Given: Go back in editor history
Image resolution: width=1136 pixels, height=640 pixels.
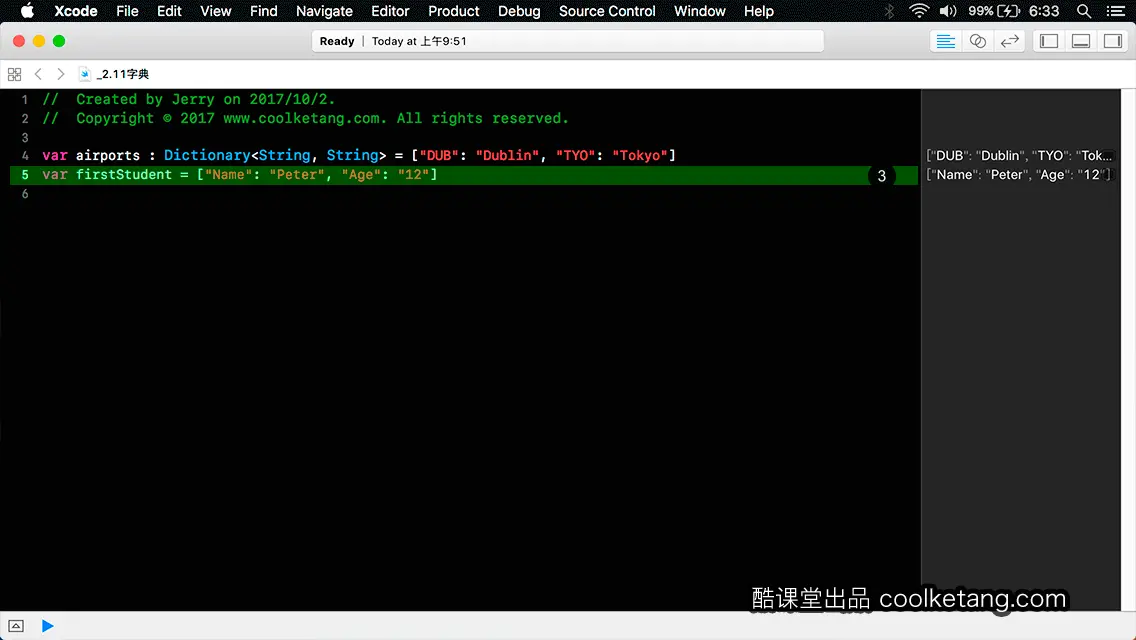Looking at the screenshot, I should (x=38, y=74).
